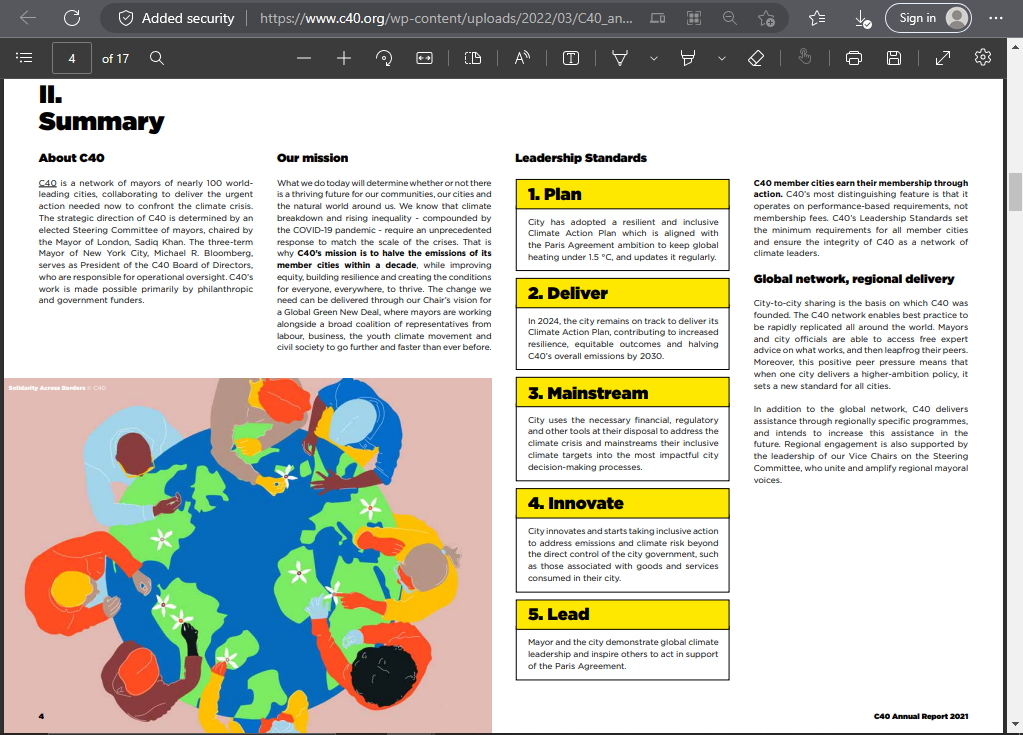Enter full screen mode
1023x735 pixels.
tap(943, 58)
